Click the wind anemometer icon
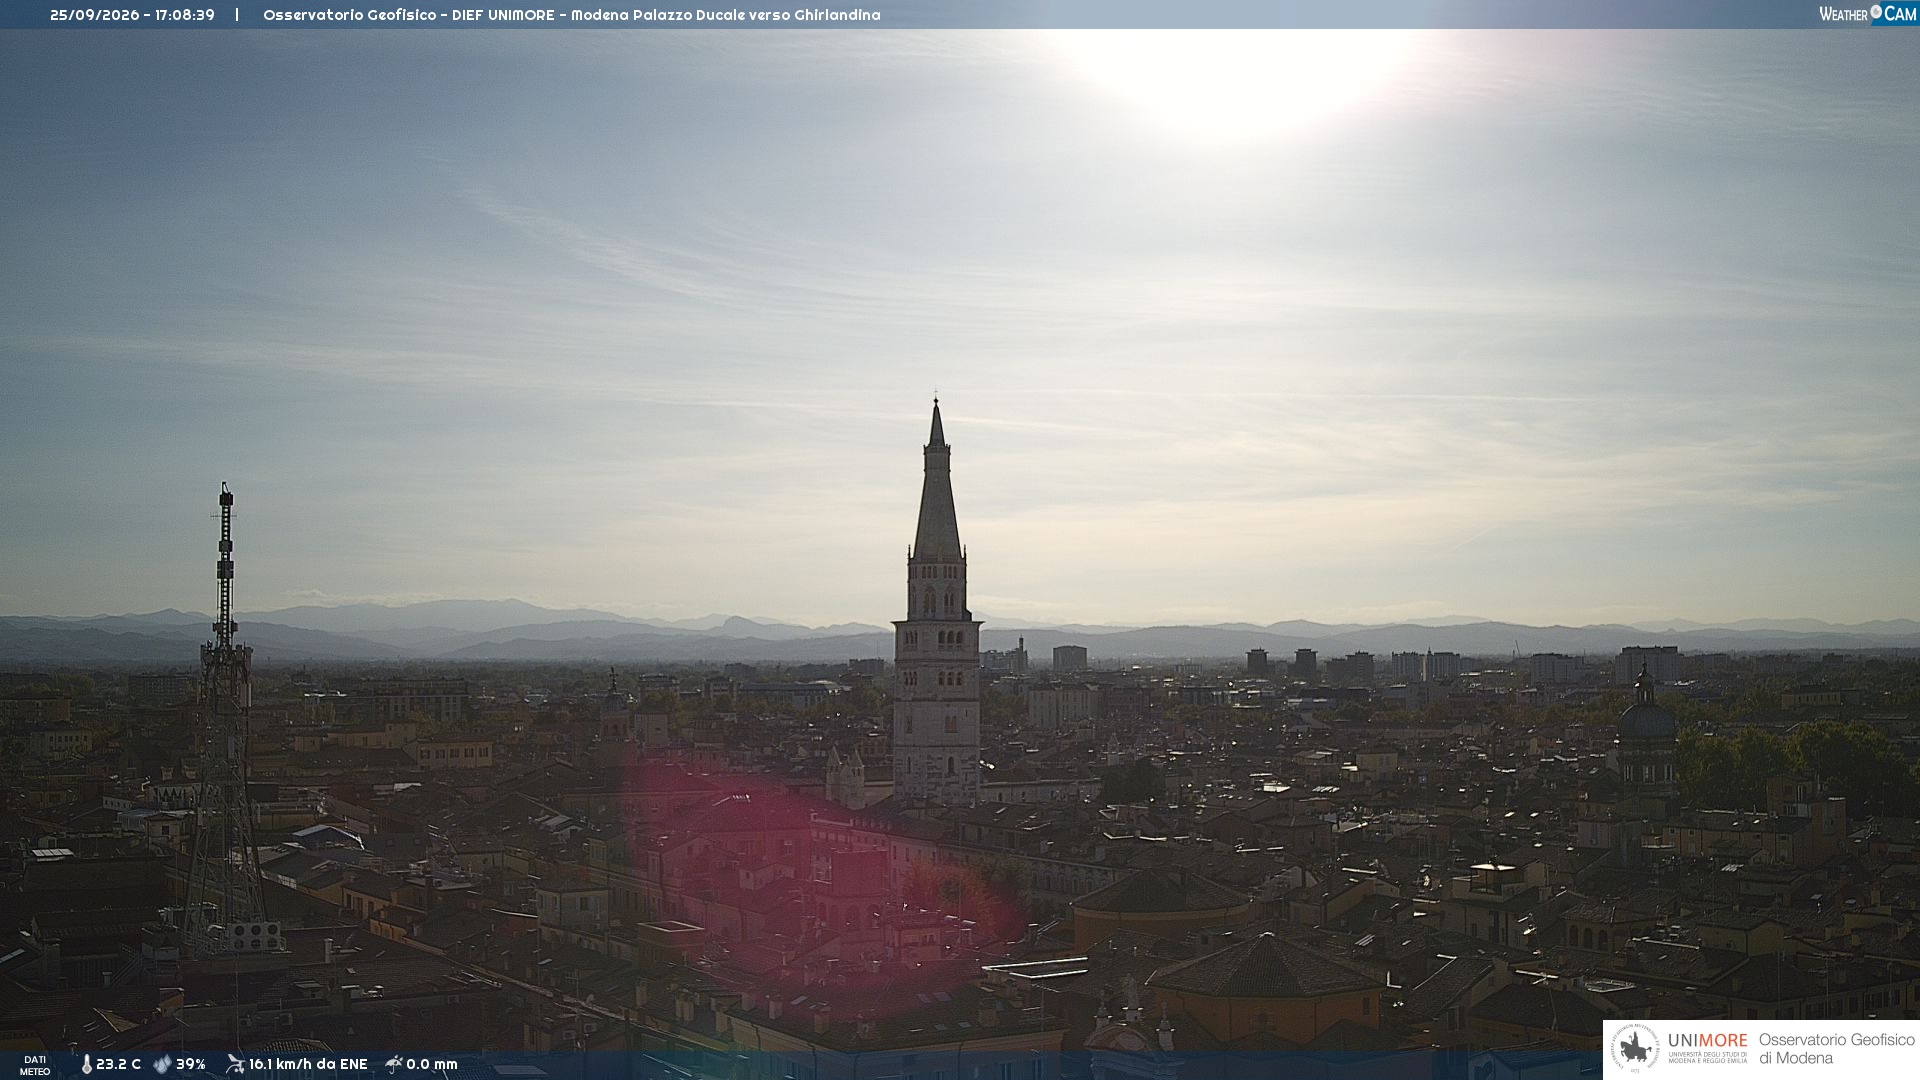Screen dimensions: 1920x1080 point(235,1064)
